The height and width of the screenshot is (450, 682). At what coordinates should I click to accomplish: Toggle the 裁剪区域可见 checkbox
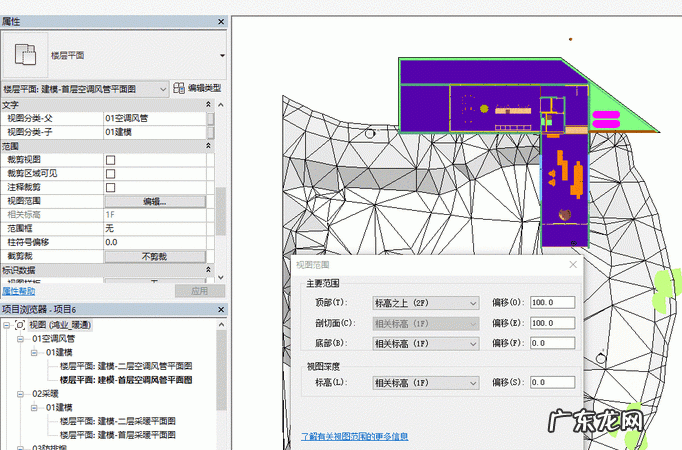pos(111,173)
